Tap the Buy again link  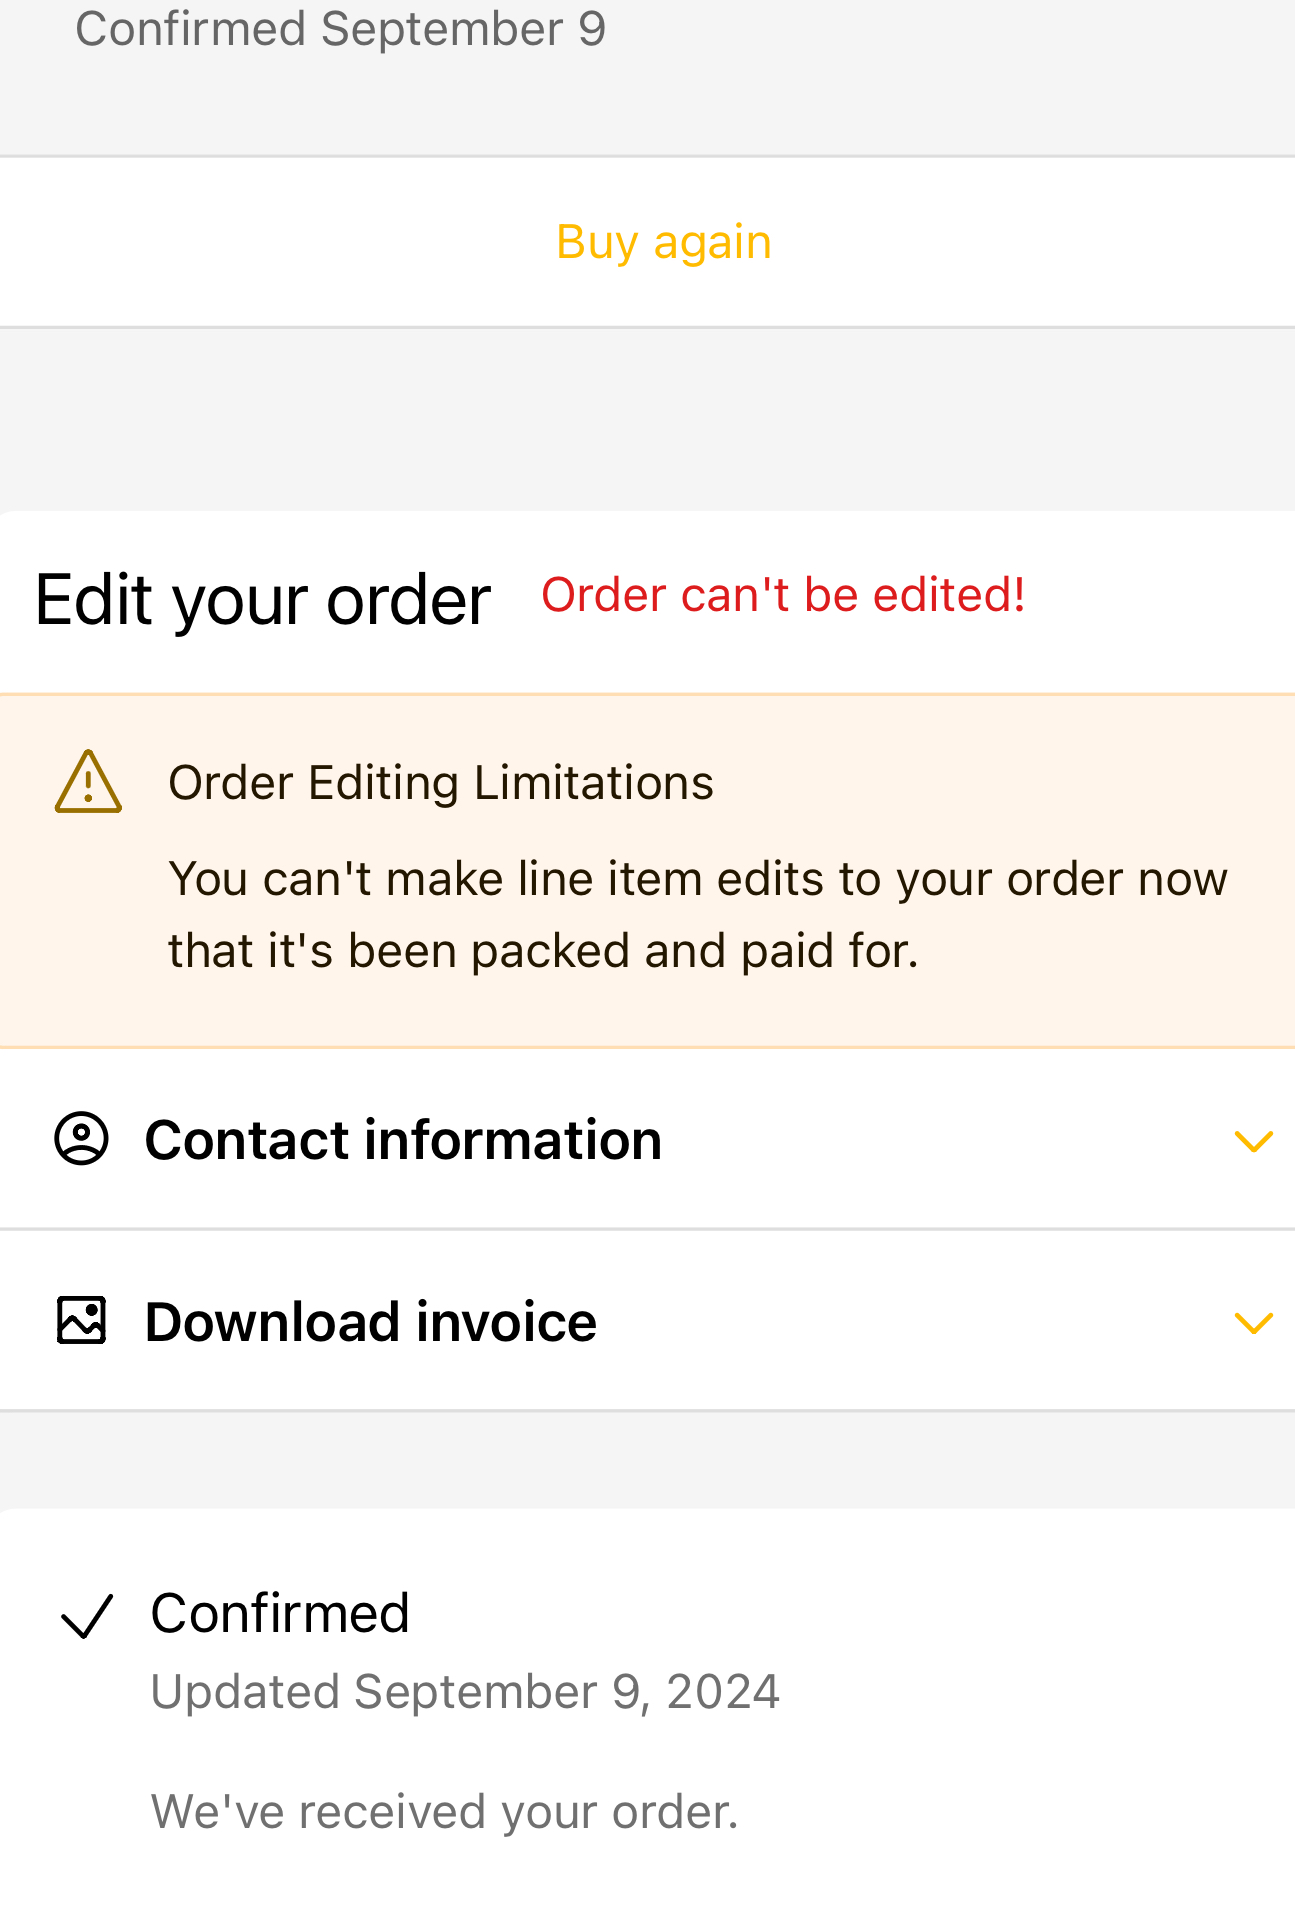tap(664, 242)
